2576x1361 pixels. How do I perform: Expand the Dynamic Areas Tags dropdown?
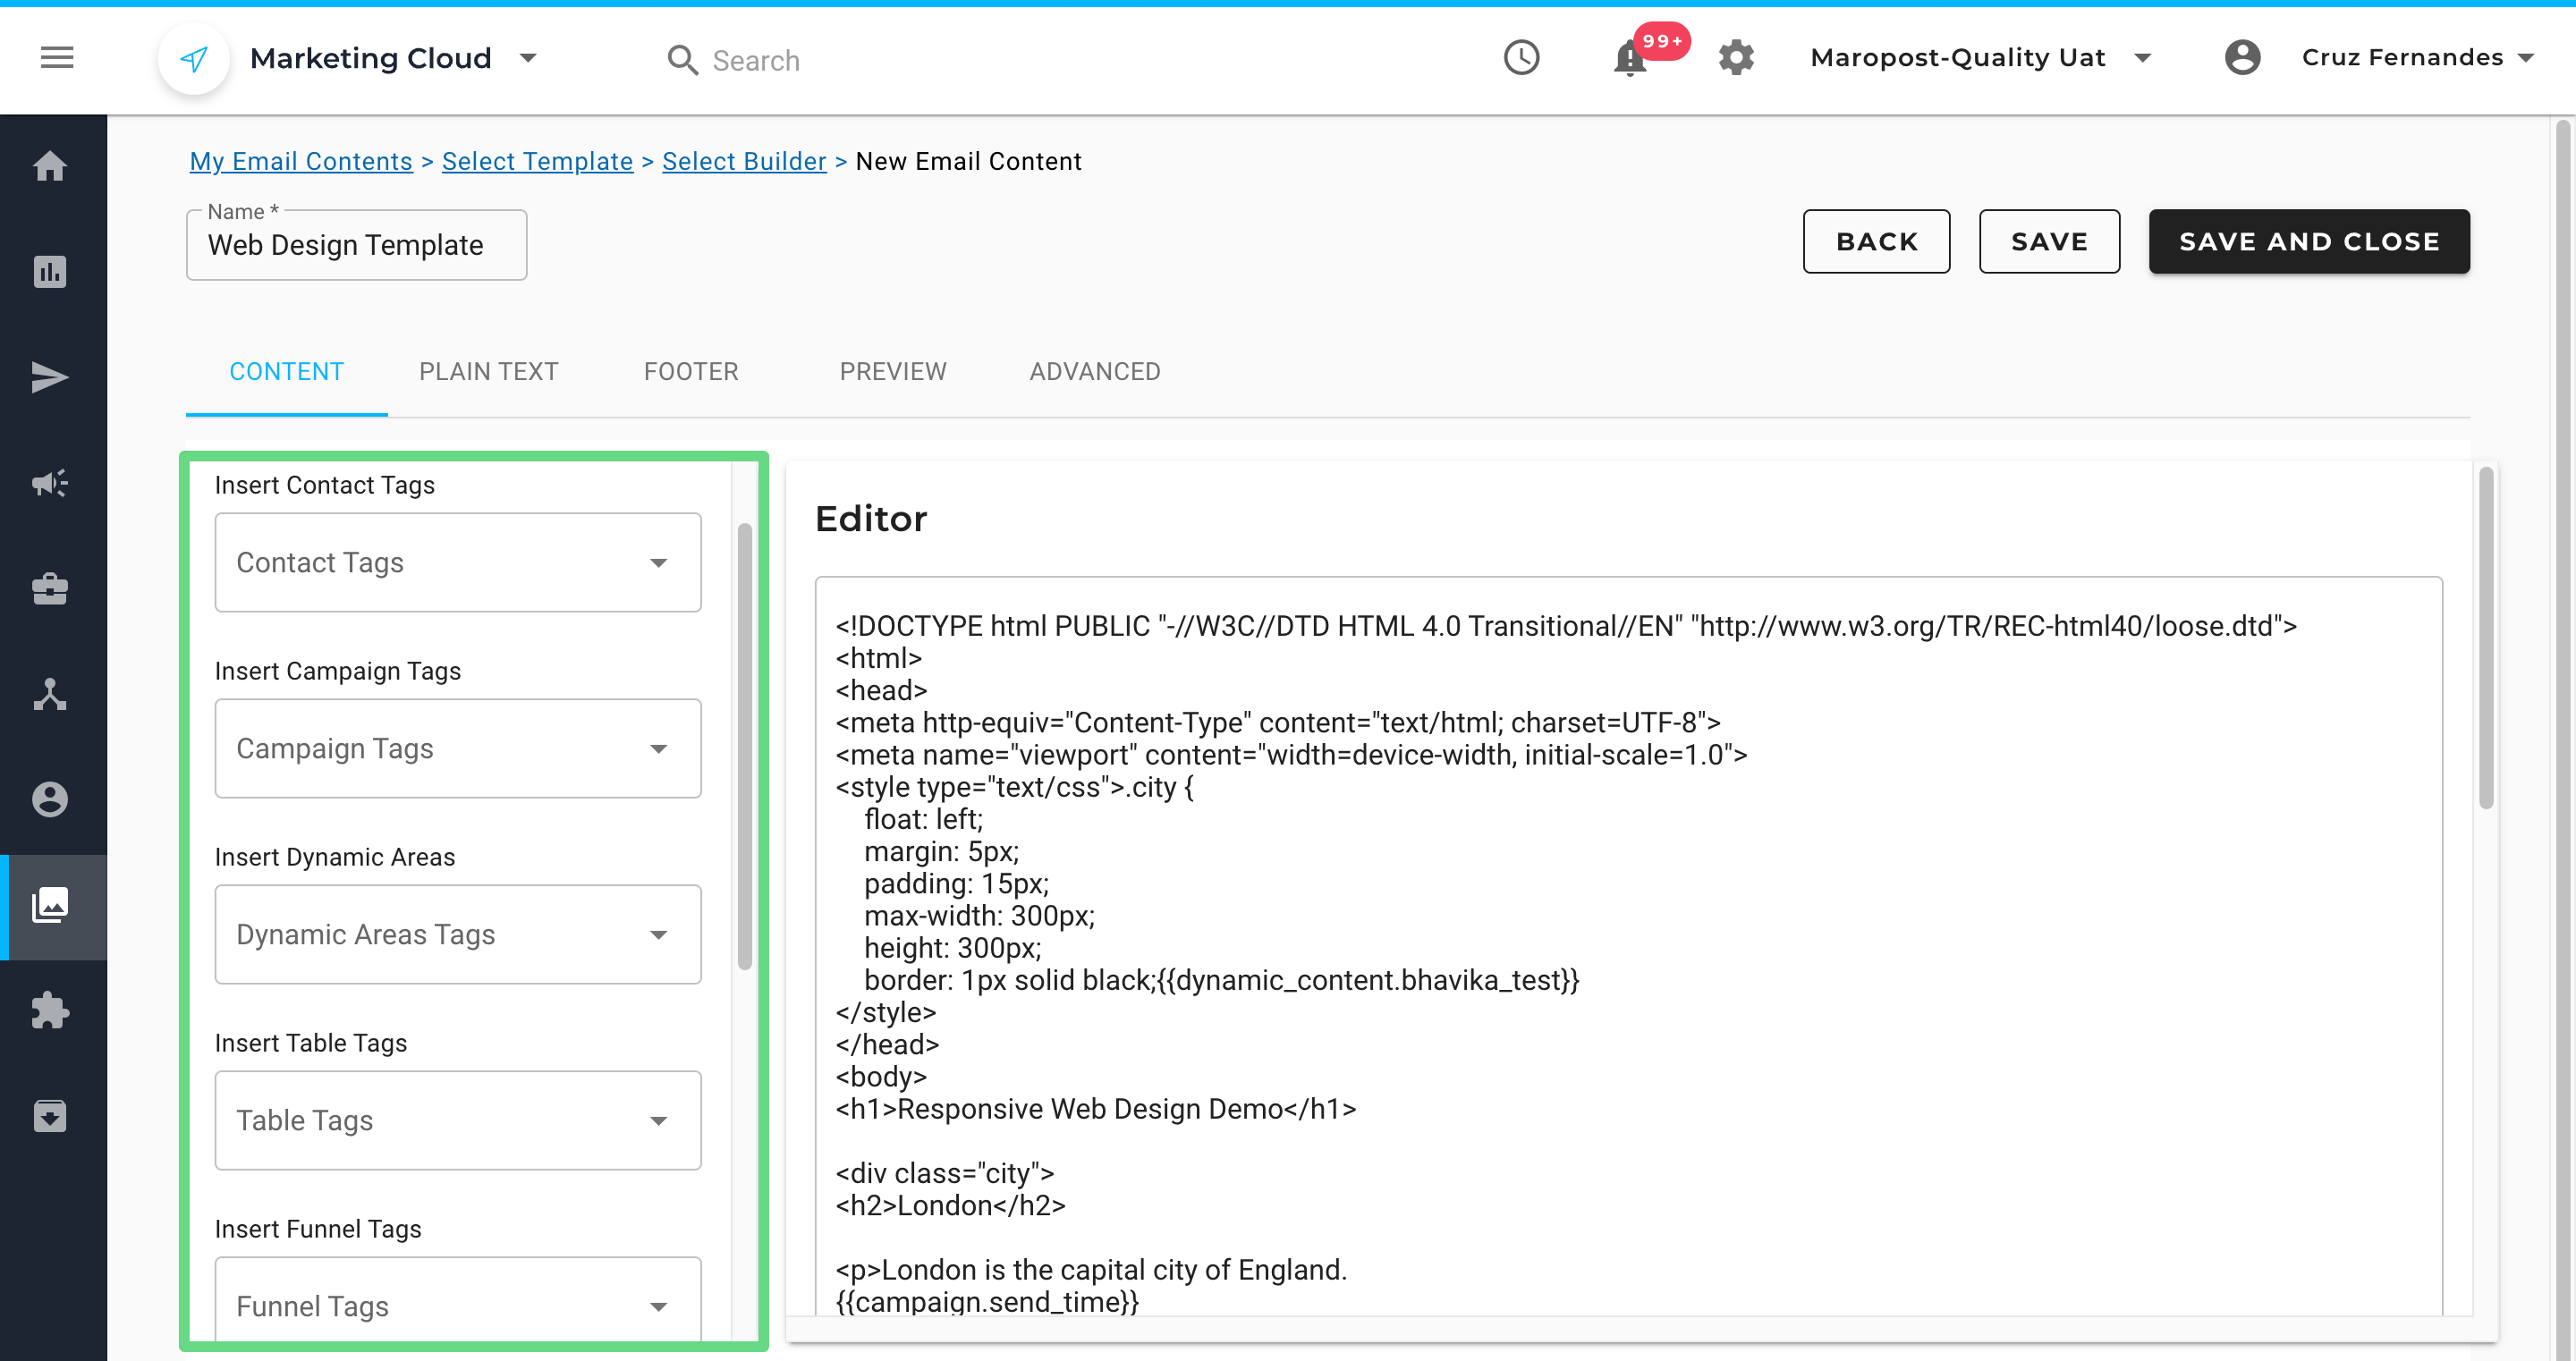tap(458, 935)
